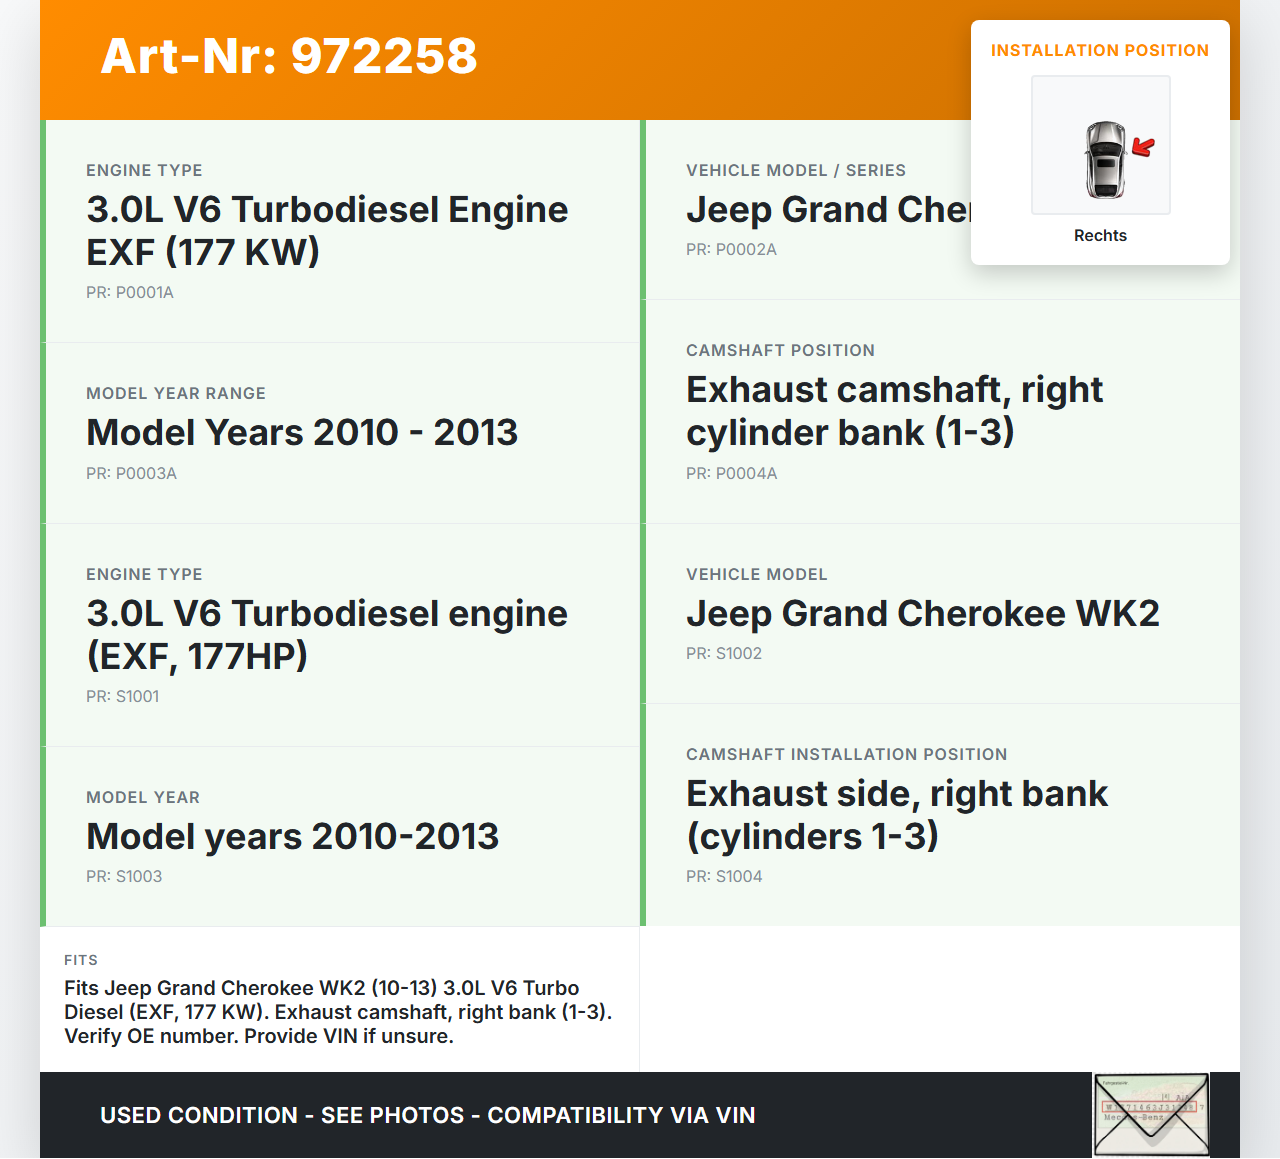1280x1159 pixels.
Task: Select Model Years 2010 - 2013 entry
Action: click(302, 433)
